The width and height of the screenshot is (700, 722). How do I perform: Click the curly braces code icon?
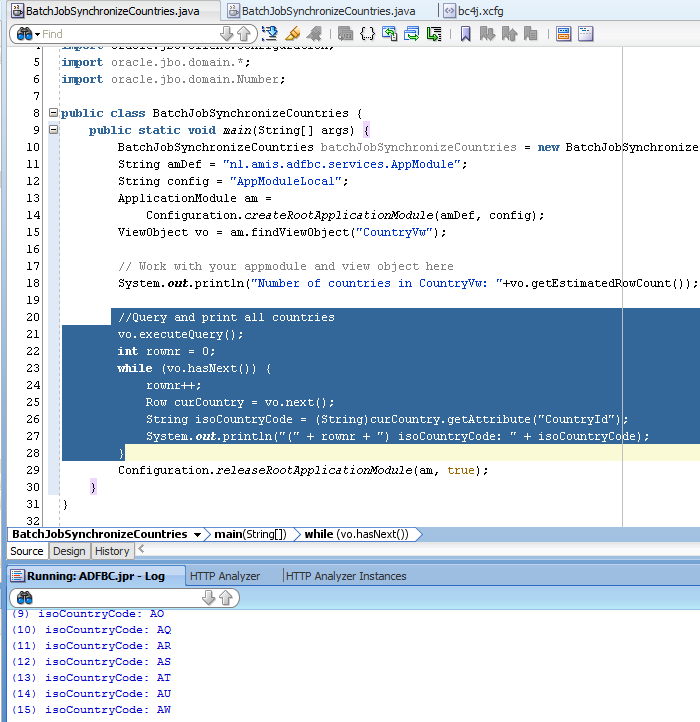[367, 34]
